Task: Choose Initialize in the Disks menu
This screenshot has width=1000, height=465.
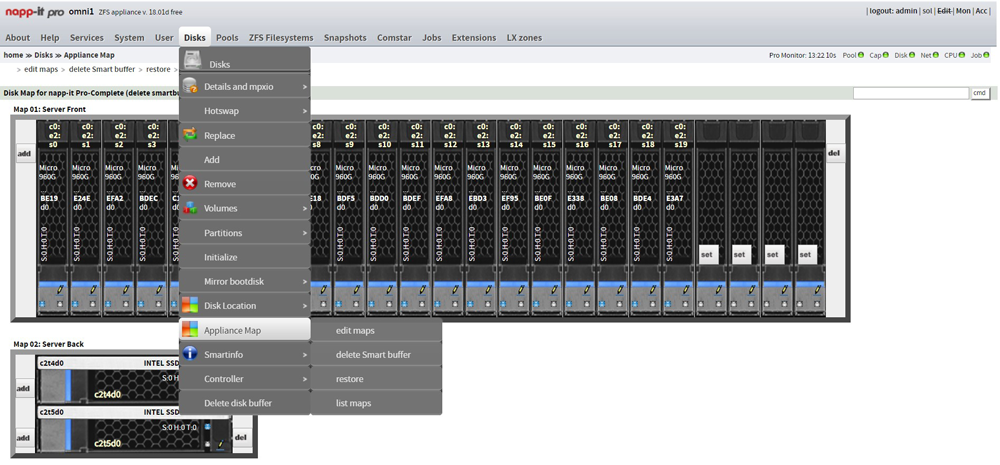Action: pyautogui.click(x=245, y=257)
